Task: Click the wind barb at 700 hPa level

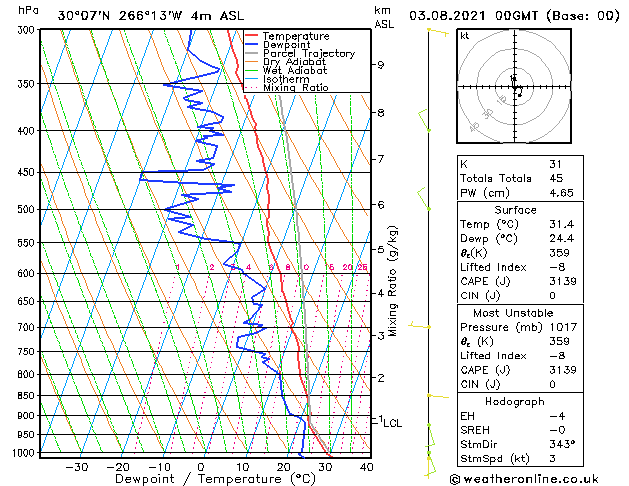Action: [420, 326]
